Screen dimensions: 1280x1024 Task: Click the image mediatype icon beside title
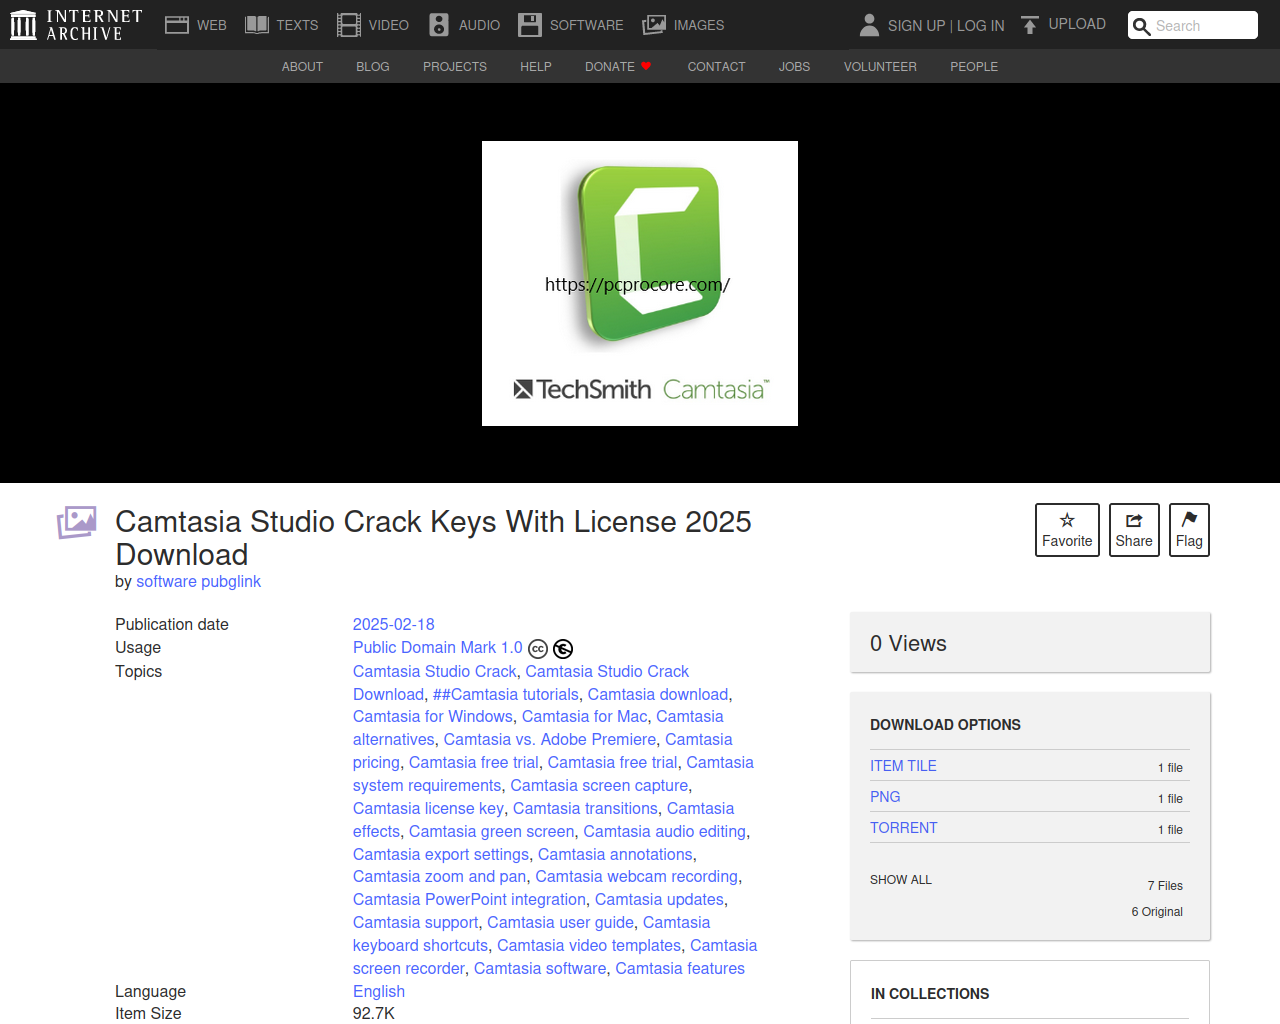click(x=77, y=522)
